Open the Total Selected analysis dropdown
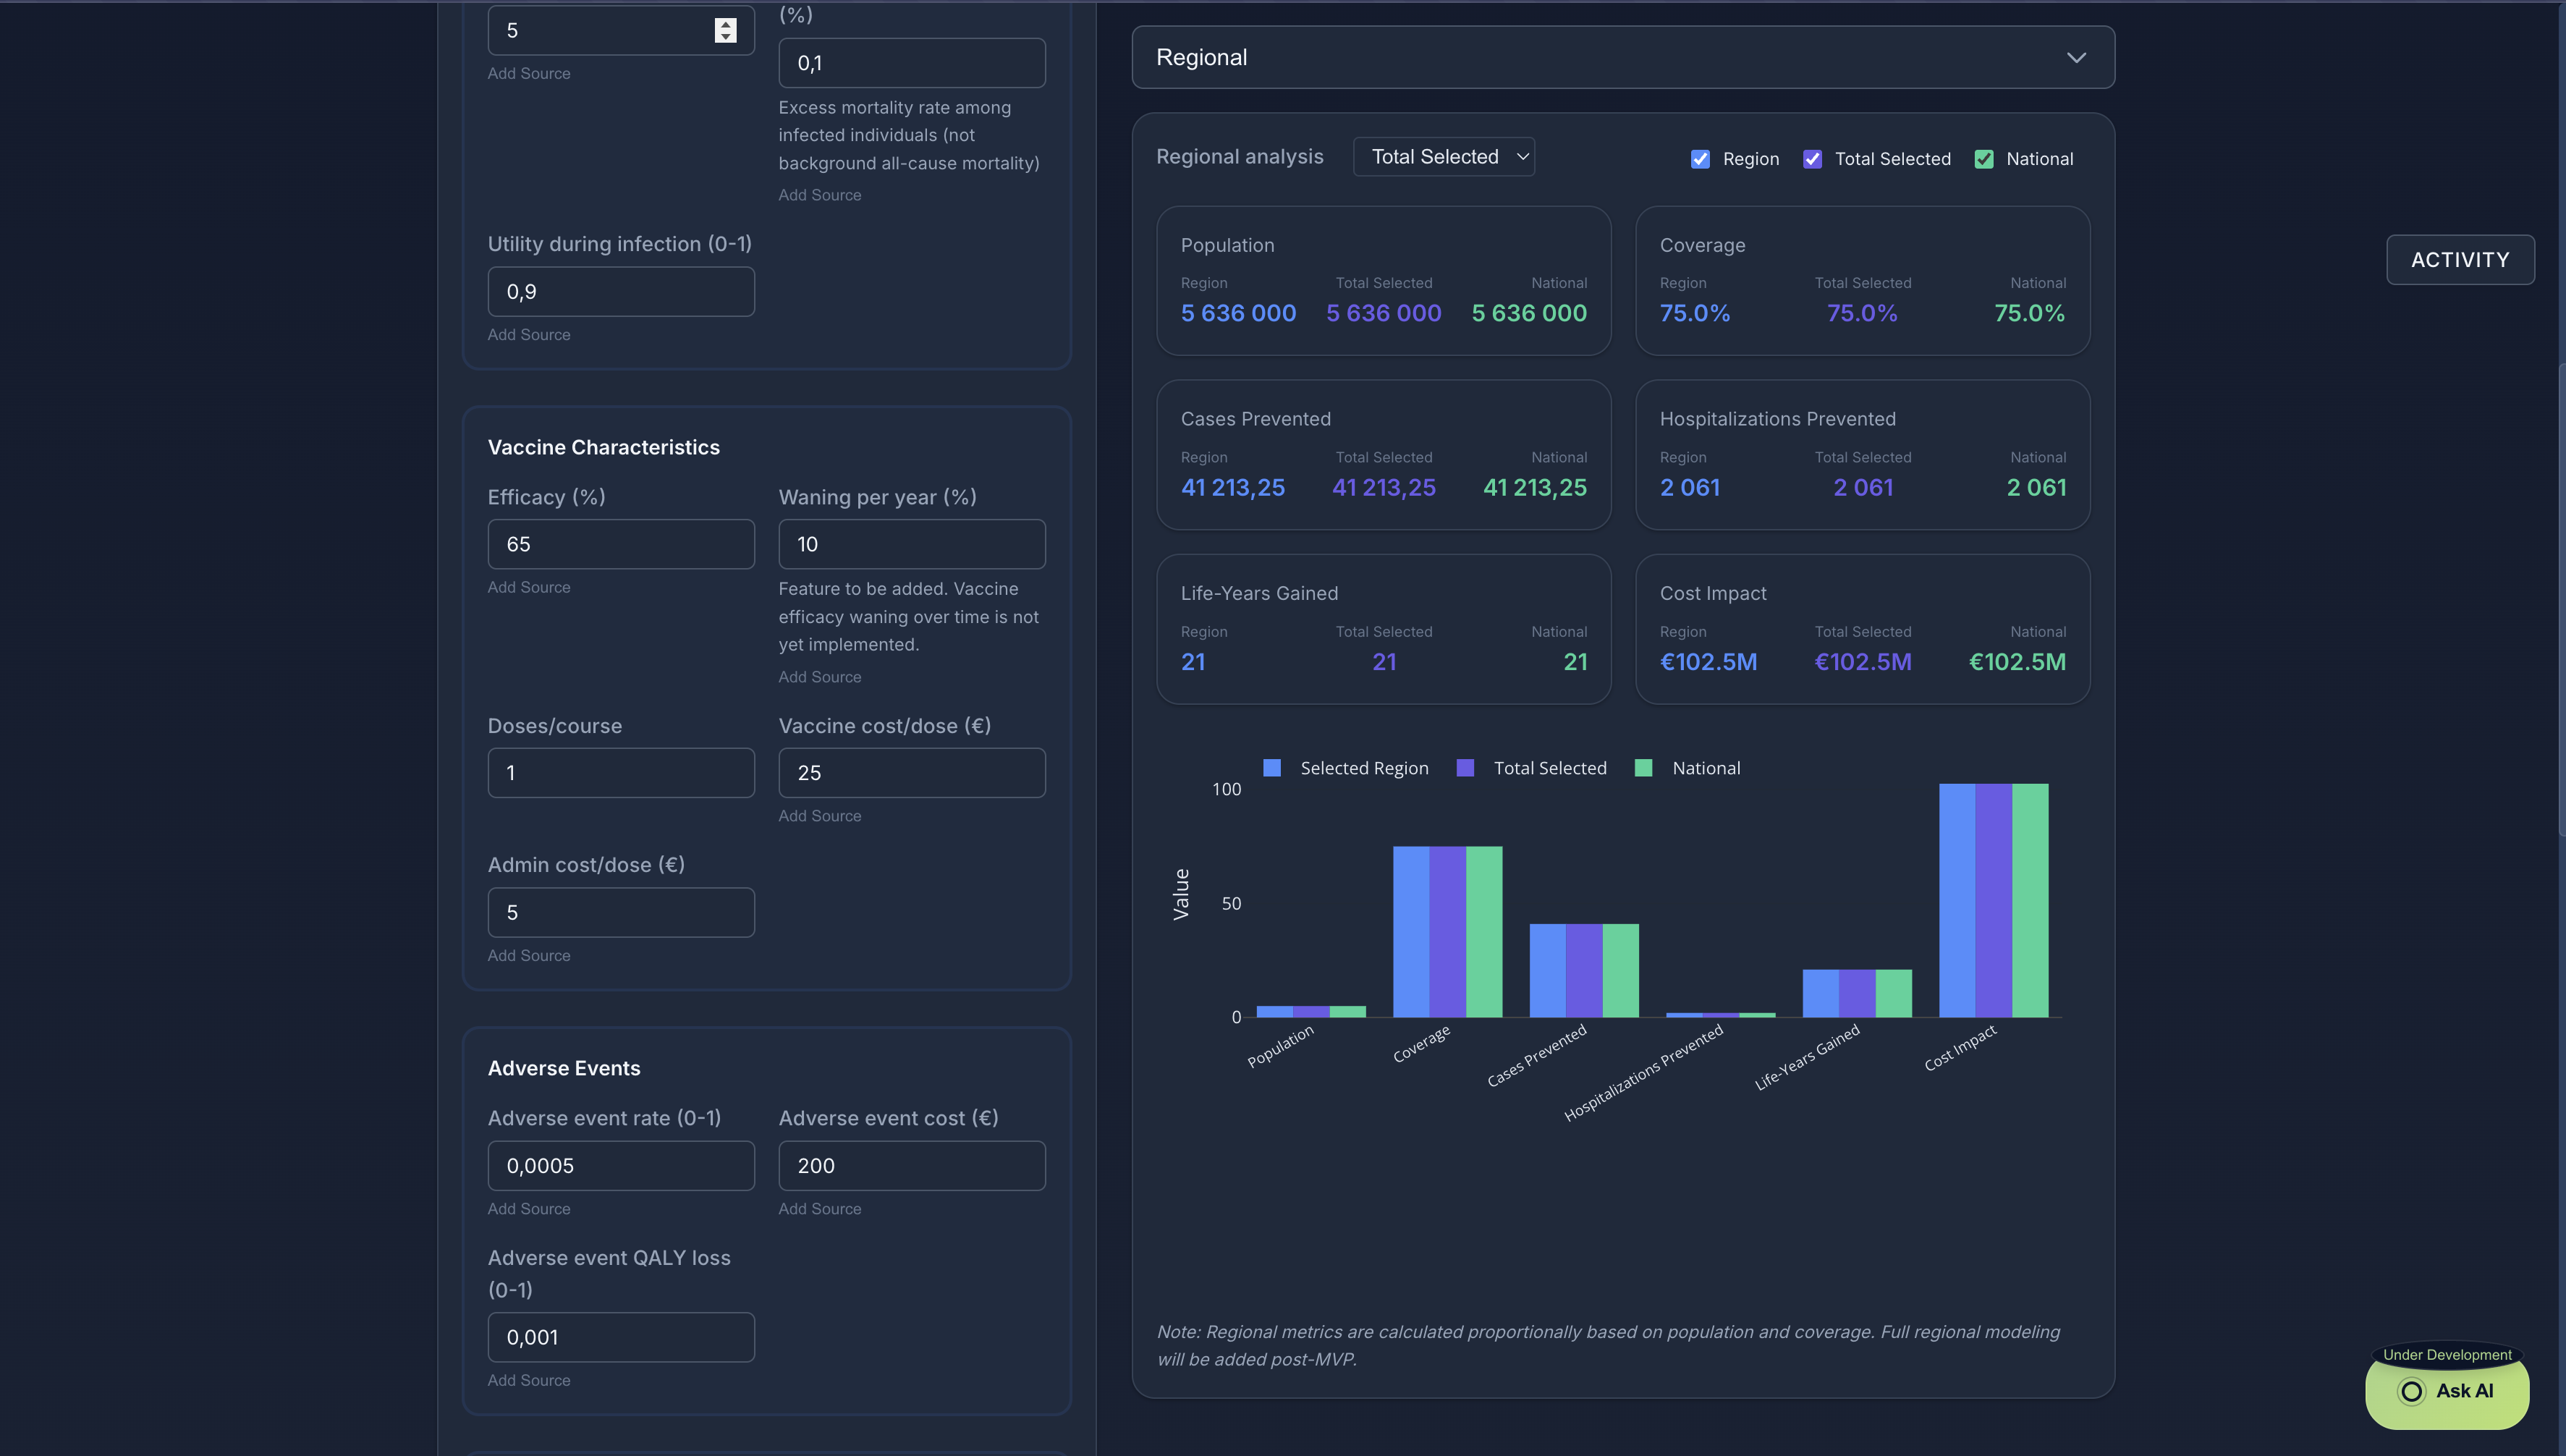The width and height of the screenshot is (2566, 1456). (1444, 157)
